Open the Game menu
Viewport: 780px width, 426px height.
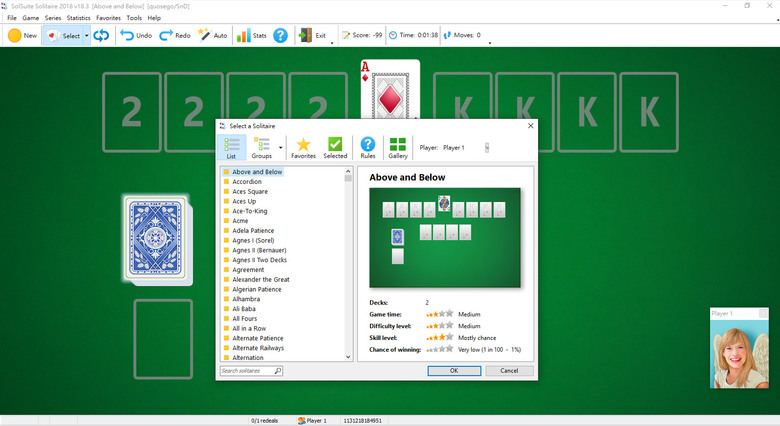pyautogui.click(x=30, y=18)
